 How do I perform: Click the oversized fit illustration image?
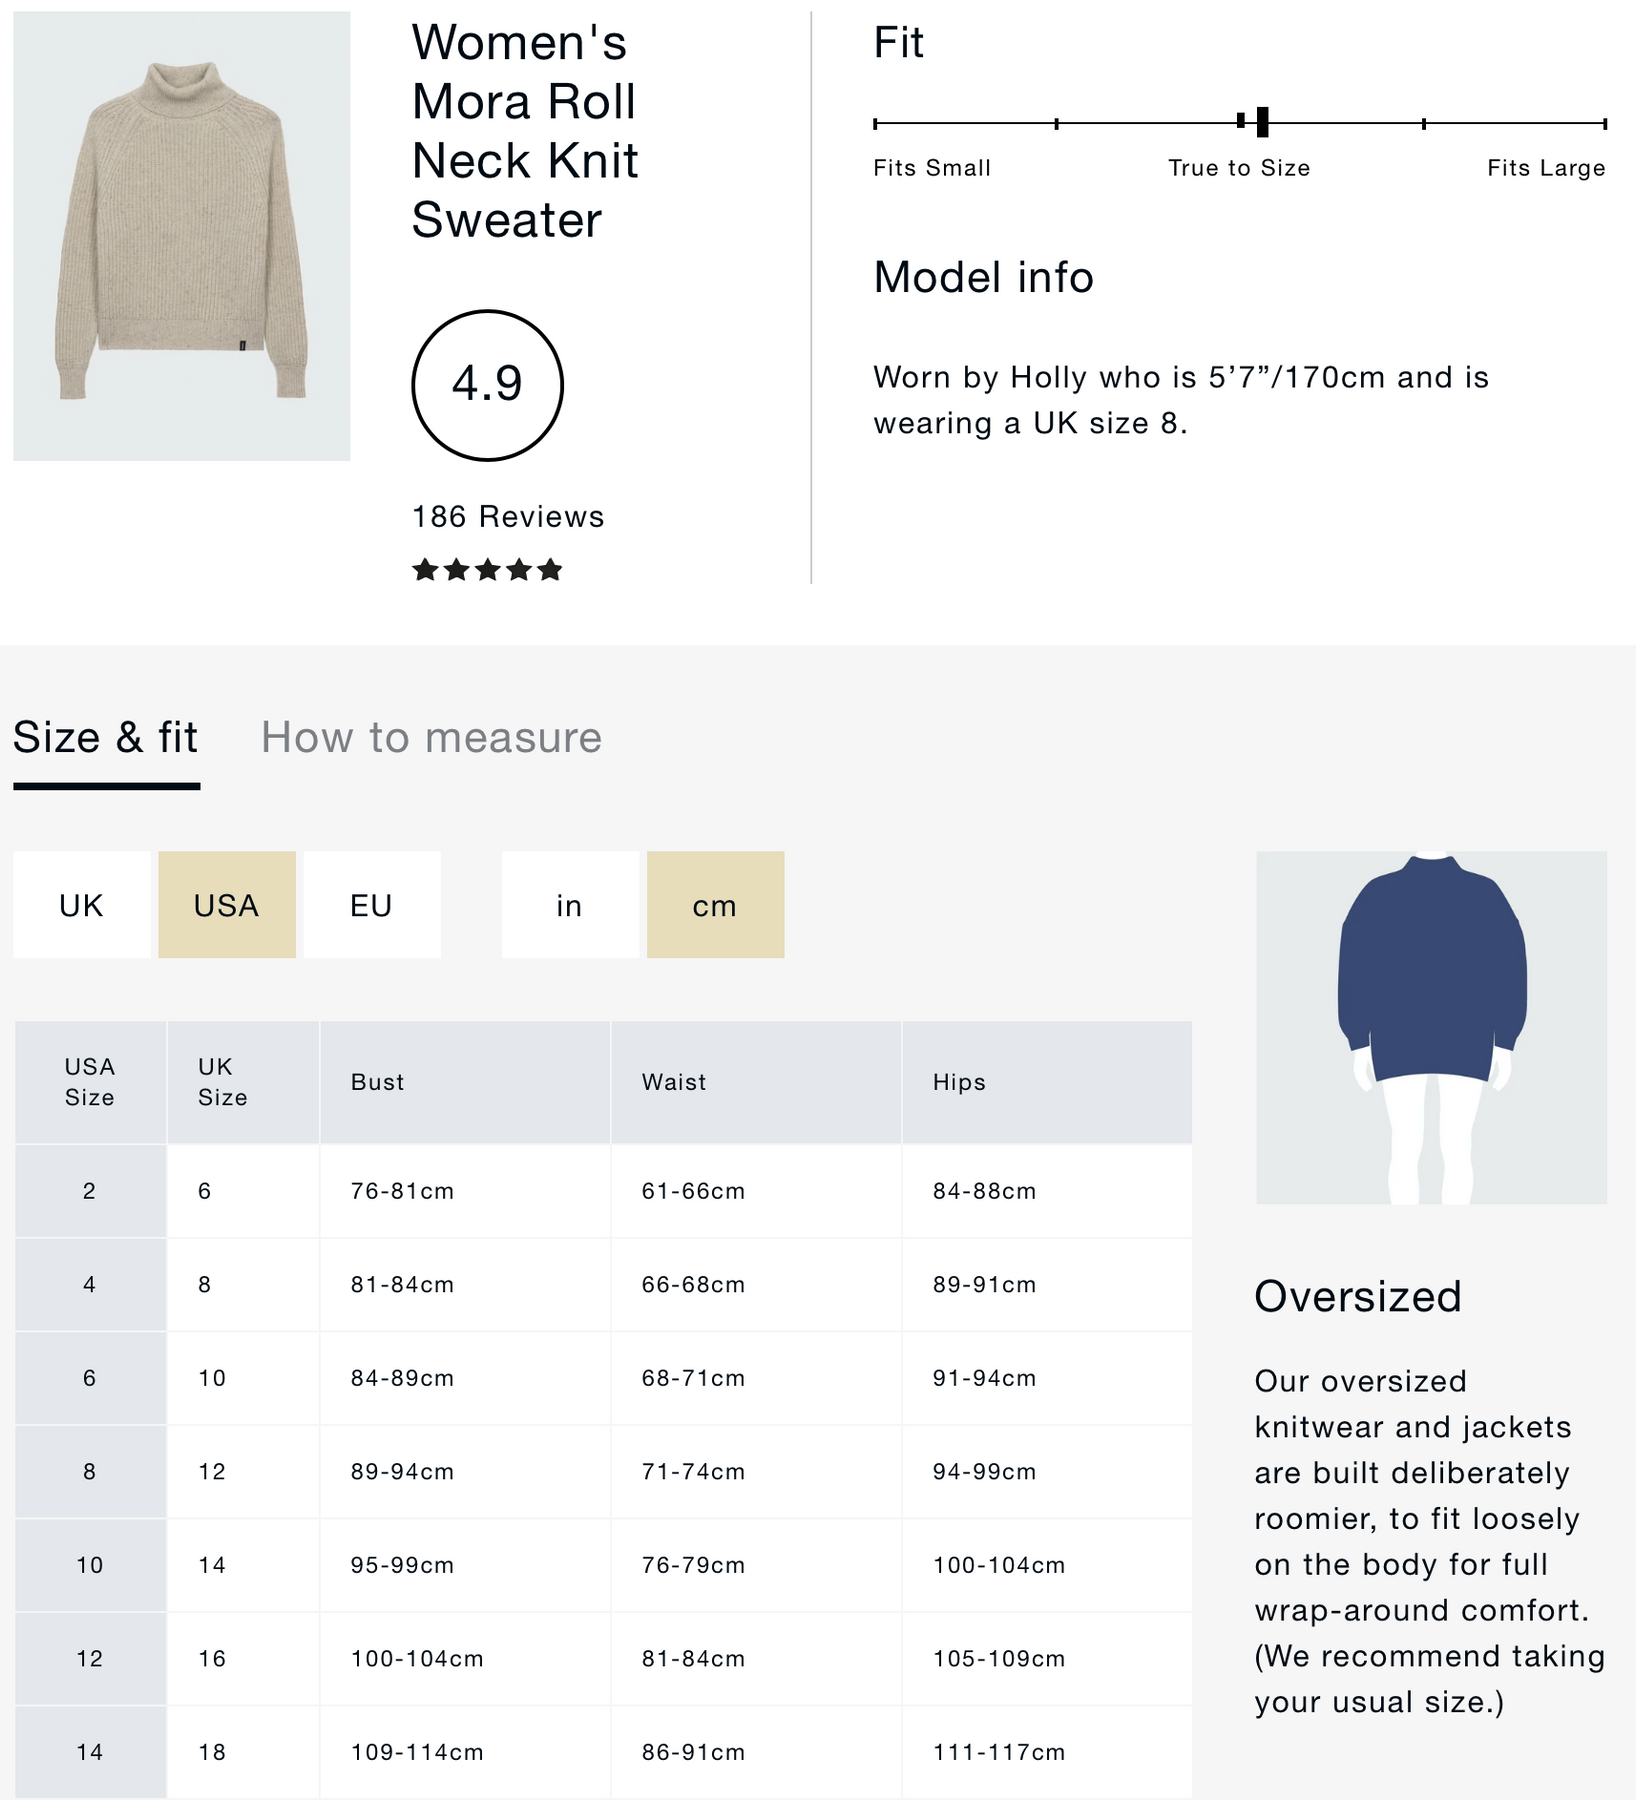(1431, 1027)
